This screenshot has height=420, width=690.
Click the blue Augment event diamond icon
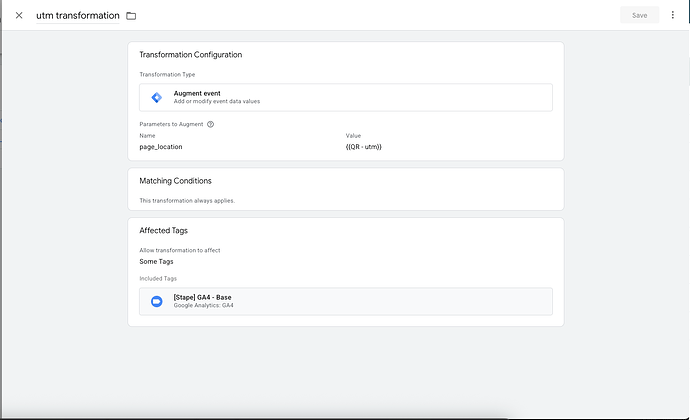(x=156, y=97)
